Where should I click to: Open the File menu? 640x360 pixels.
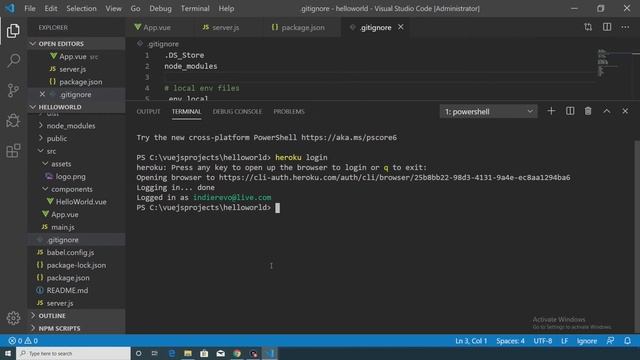tap(30, 8)
